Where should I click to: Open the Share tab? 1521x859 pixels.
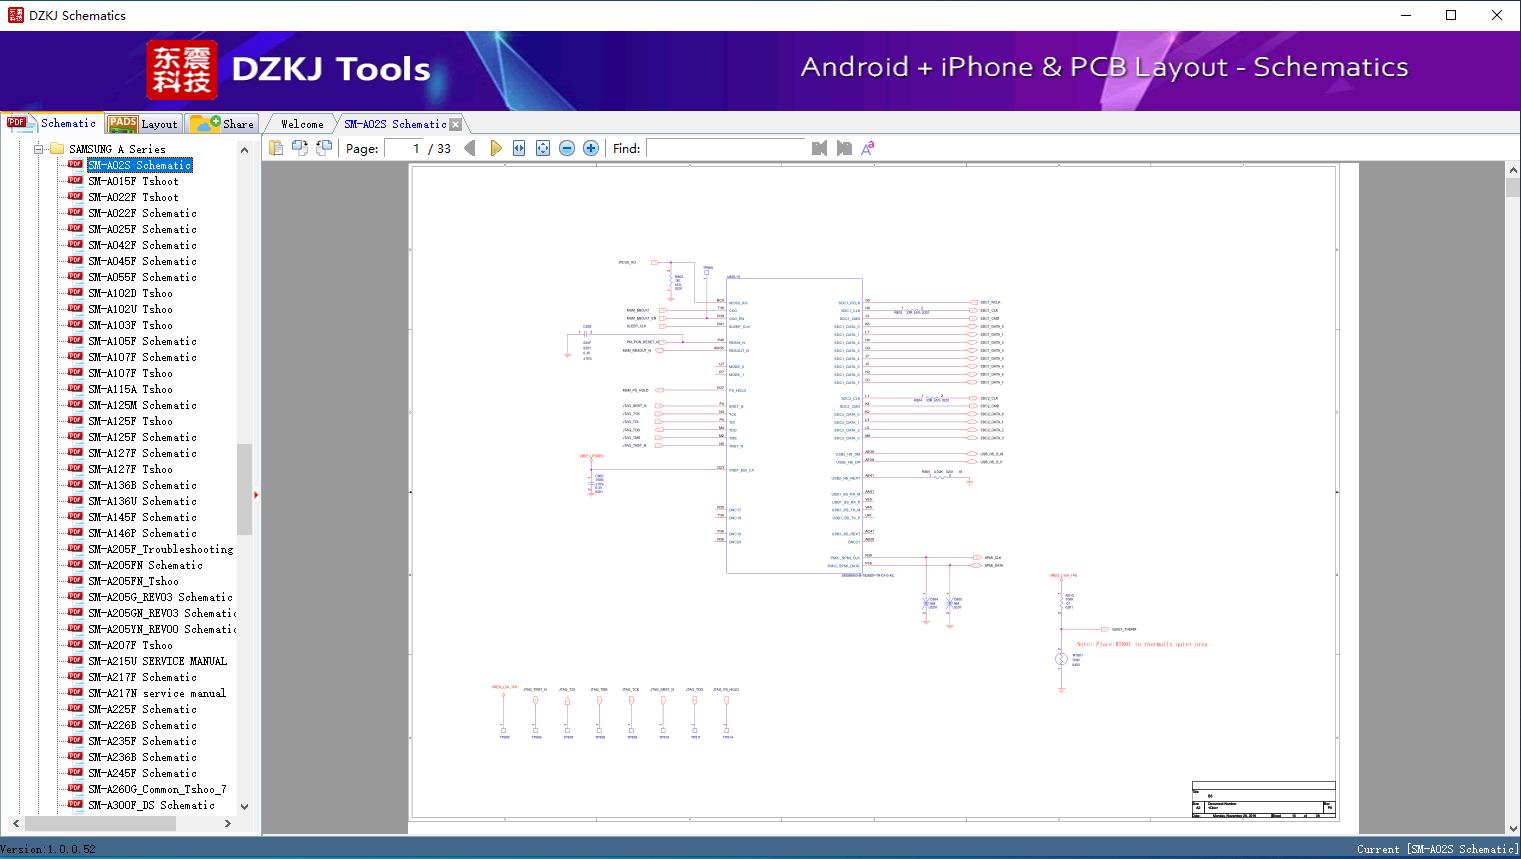tap(223, 124)
